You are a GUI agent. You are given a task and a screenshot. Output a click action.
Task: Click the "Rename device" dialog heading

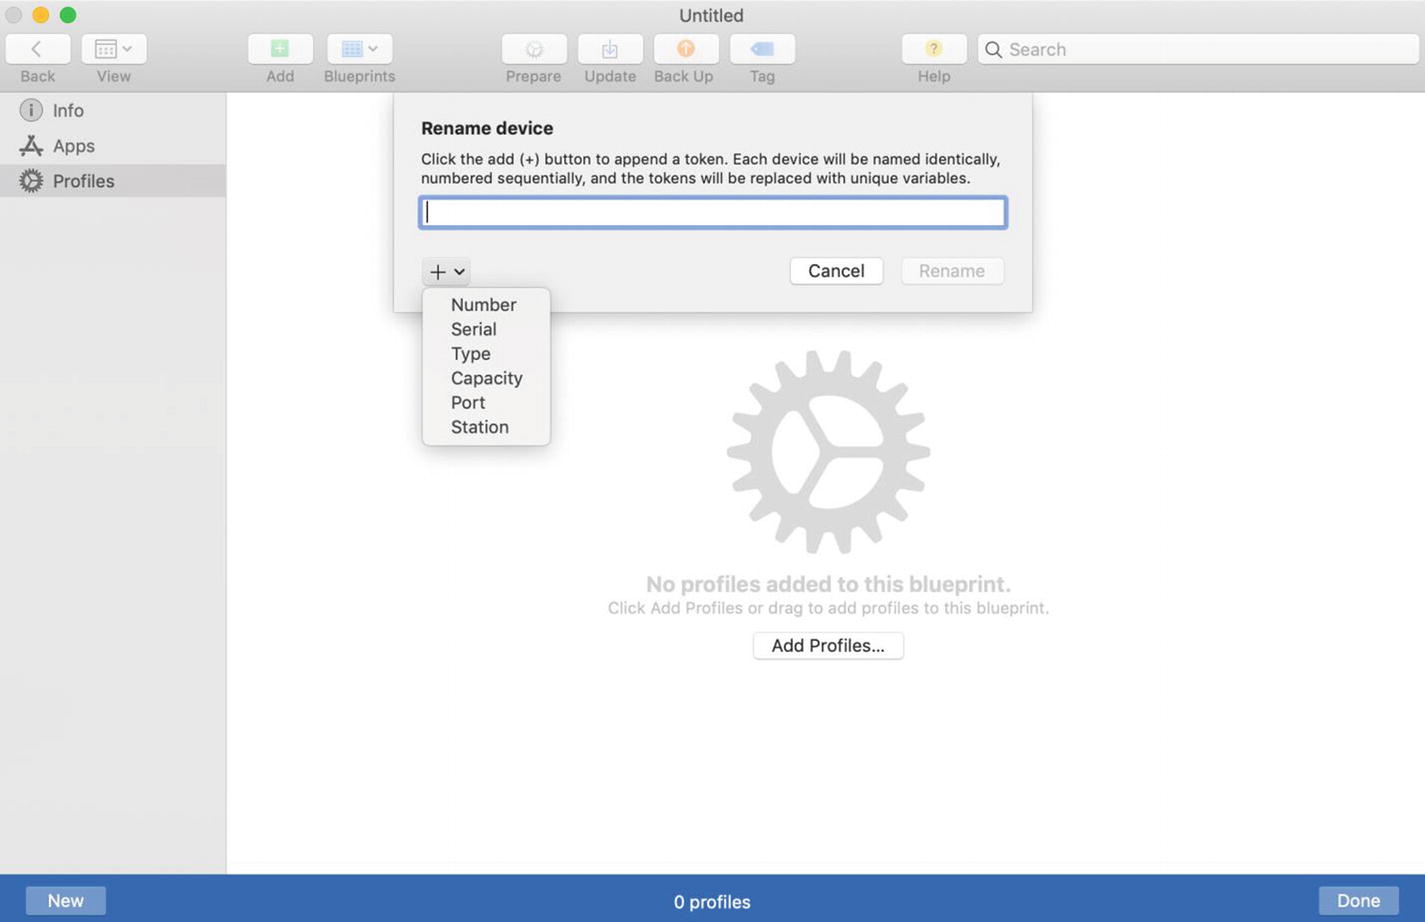487,128
